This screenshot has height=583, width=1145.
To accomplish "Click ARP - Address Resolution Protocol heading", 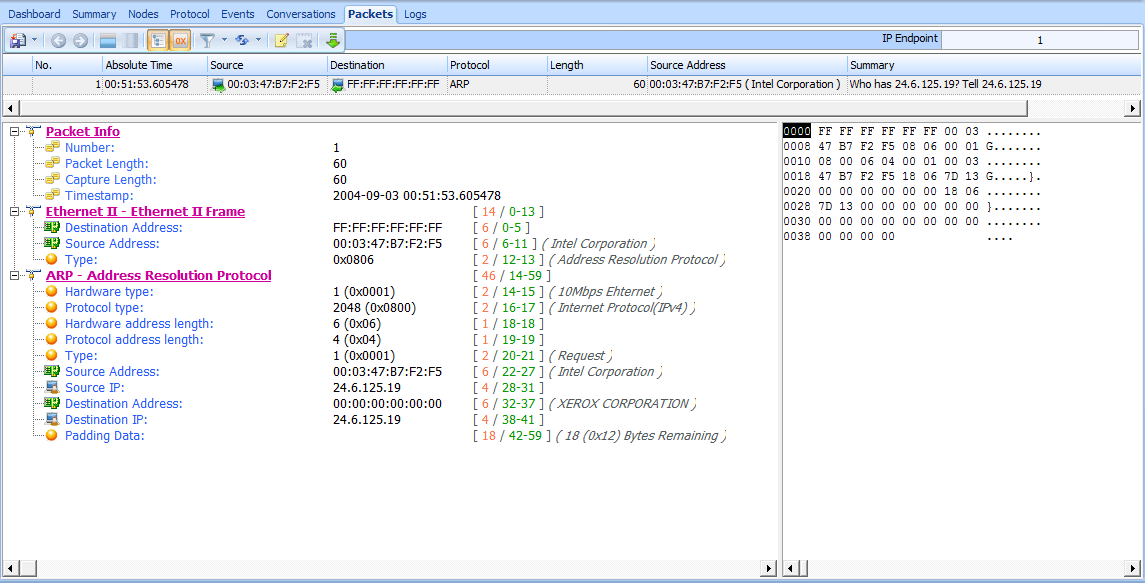I will coord(158,275).
